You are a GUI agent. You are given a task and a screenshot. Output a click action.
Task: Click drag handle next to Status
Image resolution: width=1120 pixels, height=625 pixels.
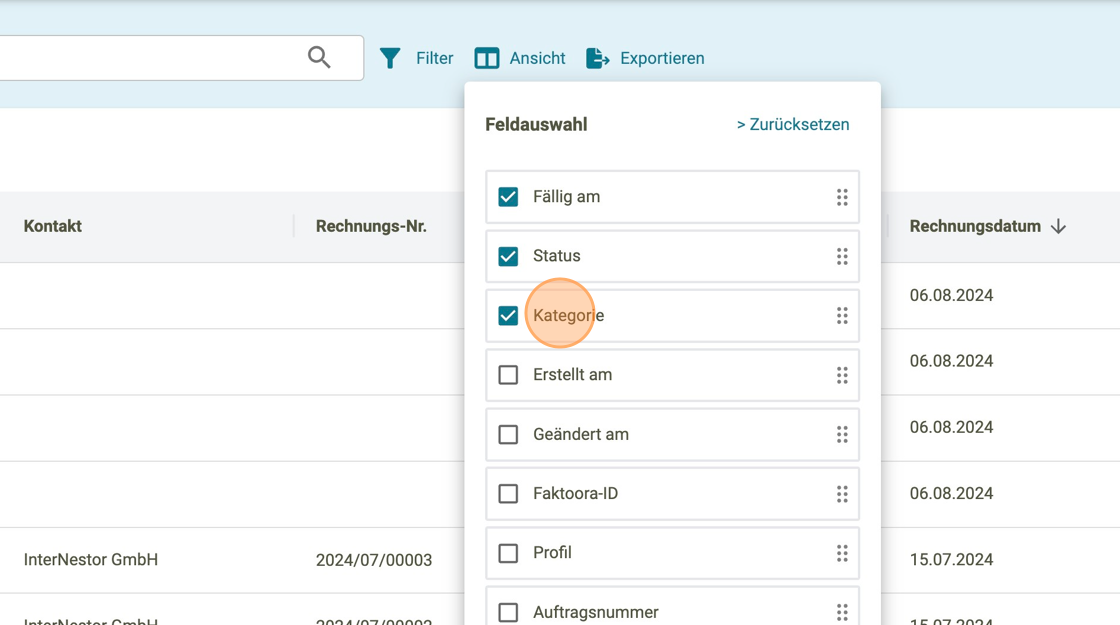842,256
